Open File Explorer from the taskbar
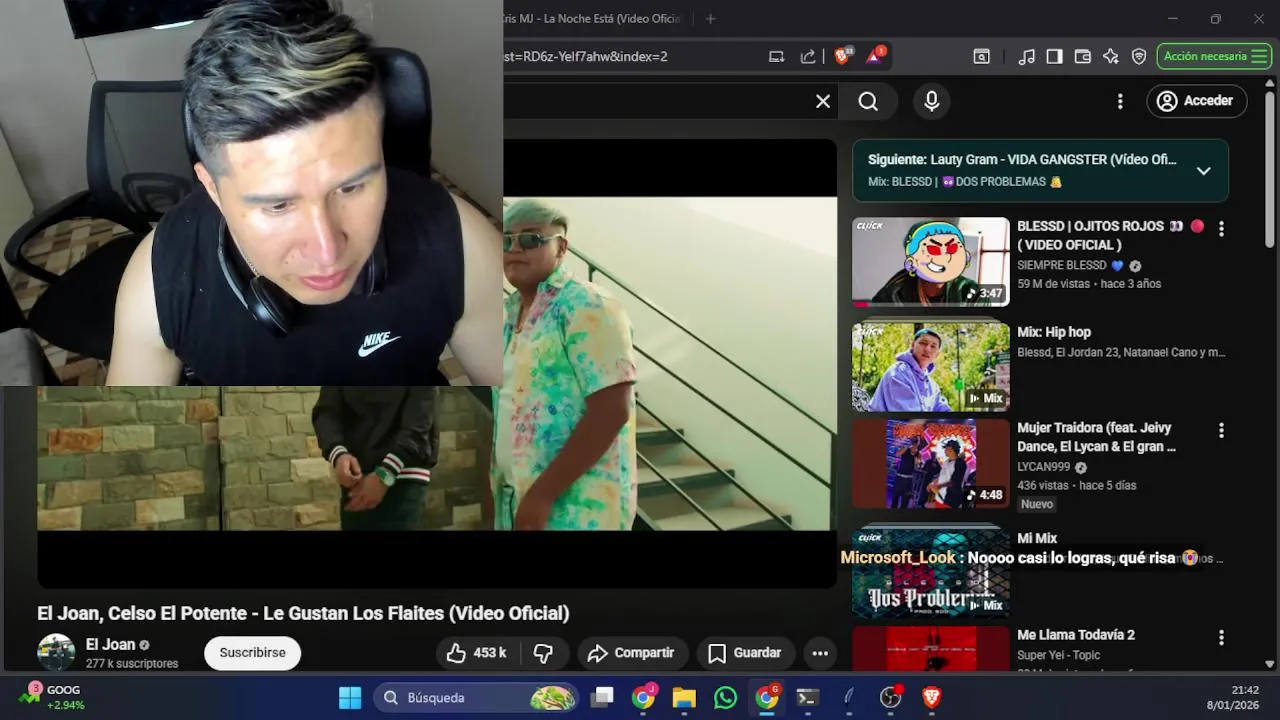 click(x=684, y=698)
